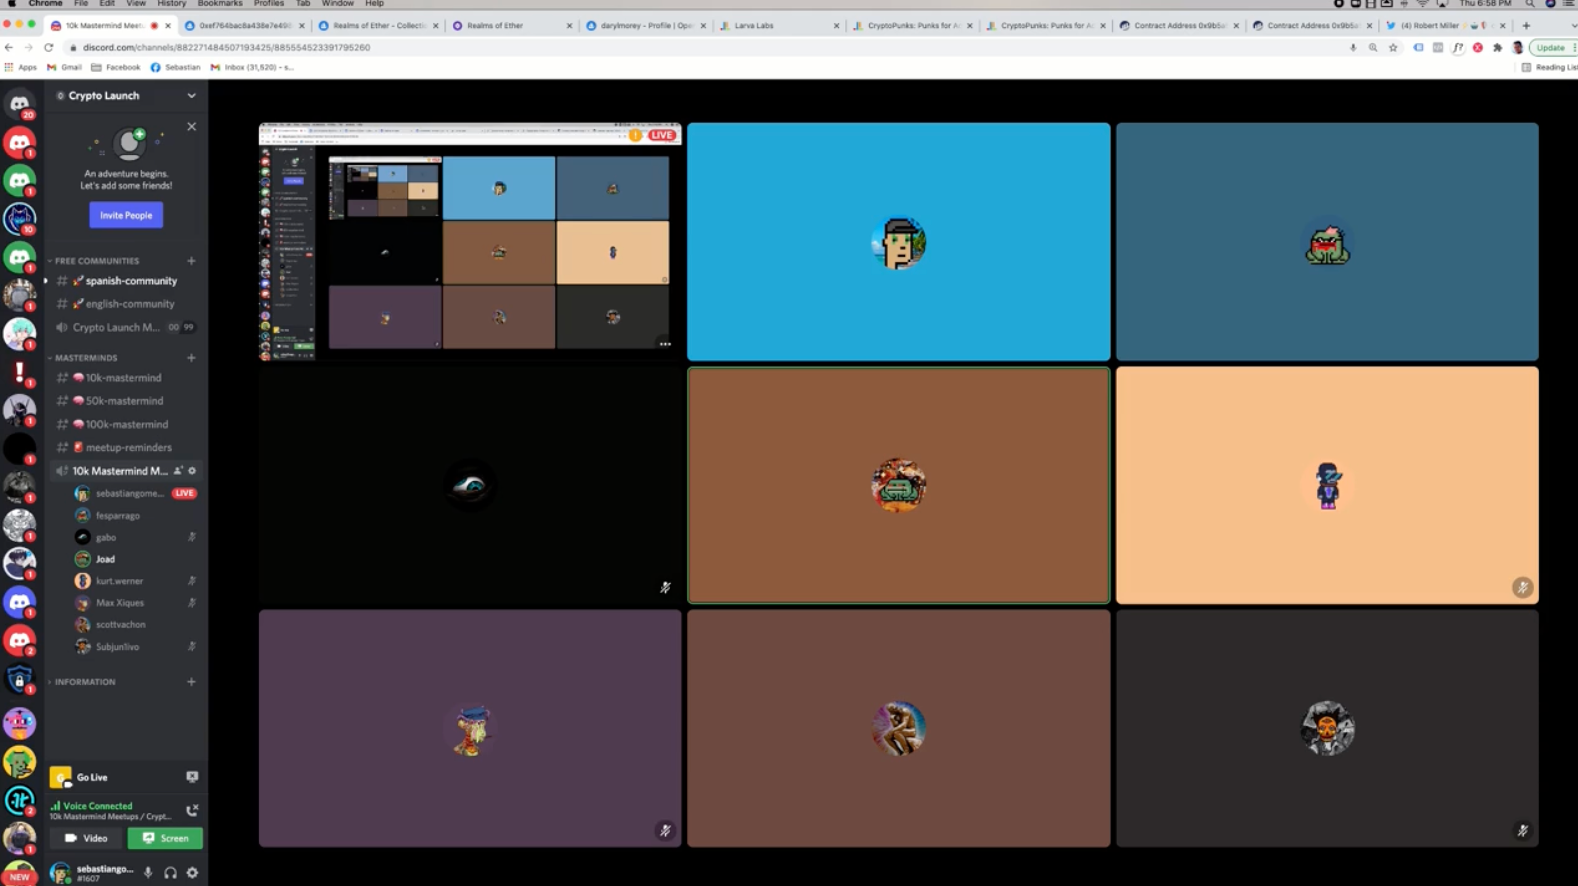The height and width of the screenshot is (886, 1578).
Task: Collapse MASTERMINDS category
Action: 84,358
